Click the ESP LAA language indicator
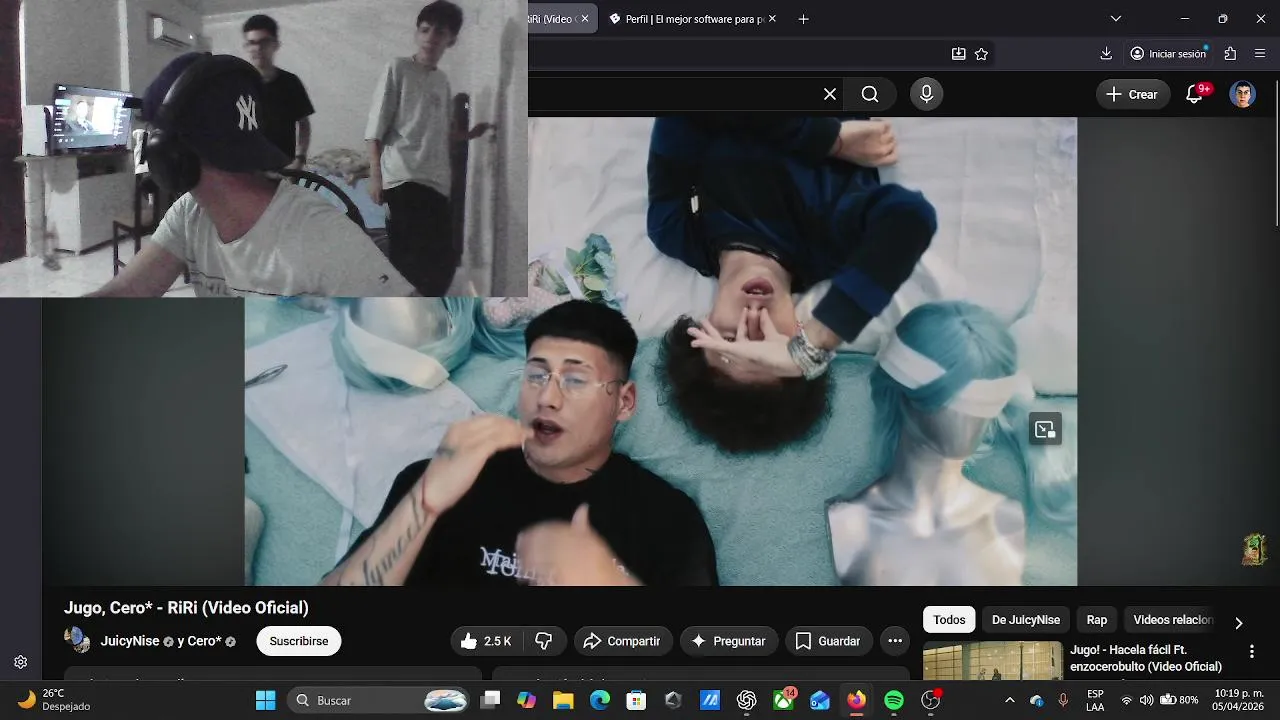Image resolution: width=1280 pixels, height=720 pixels. click(x=1095, y=700)
